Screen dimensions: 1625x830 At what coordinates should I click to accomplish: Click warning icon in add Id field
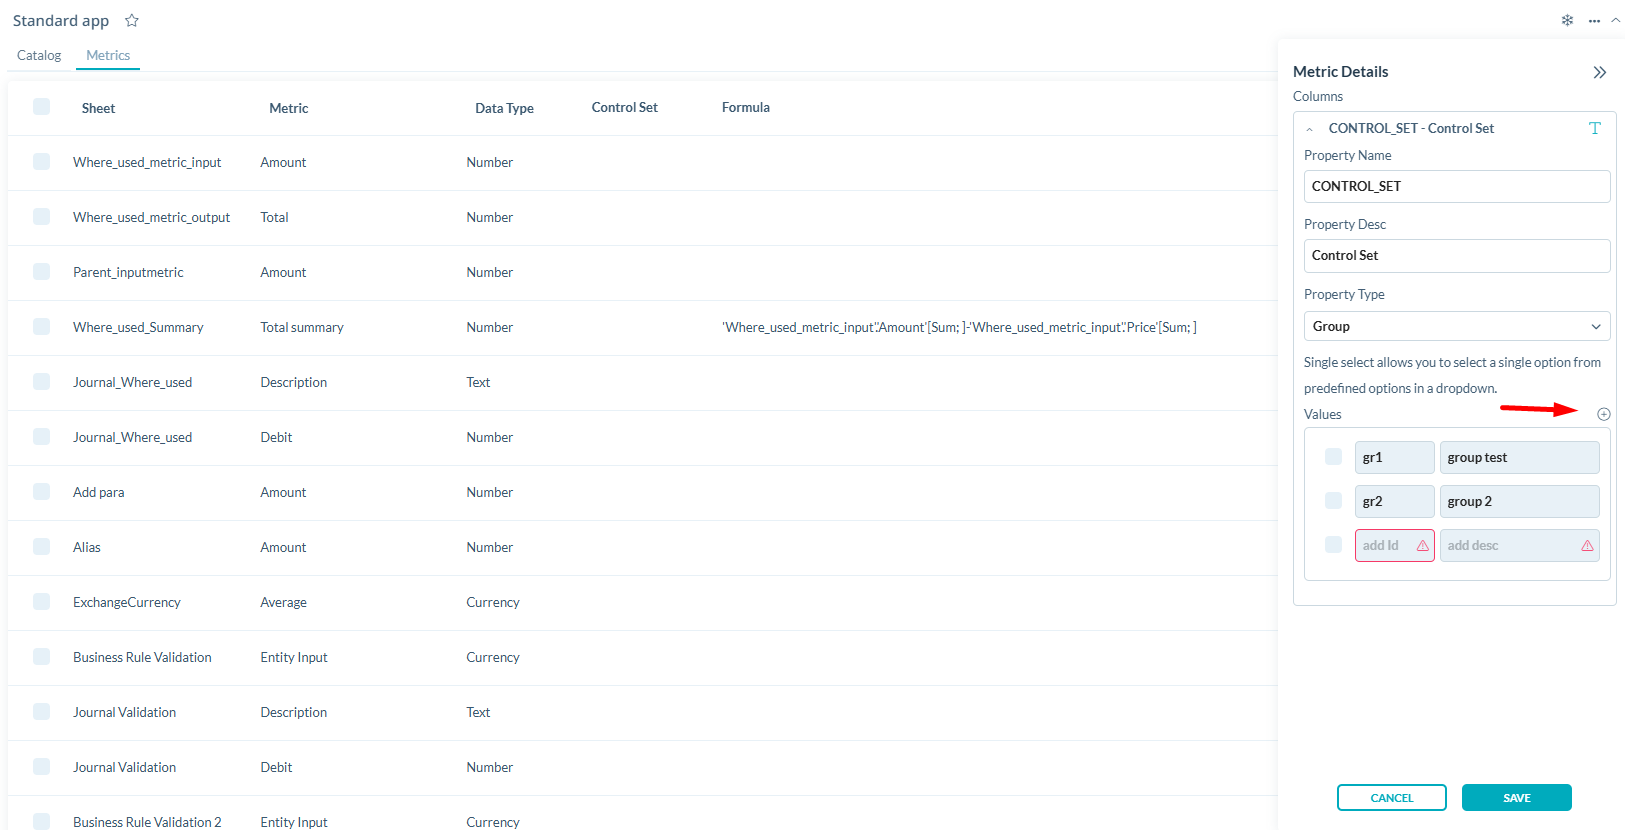point(1422,546)
